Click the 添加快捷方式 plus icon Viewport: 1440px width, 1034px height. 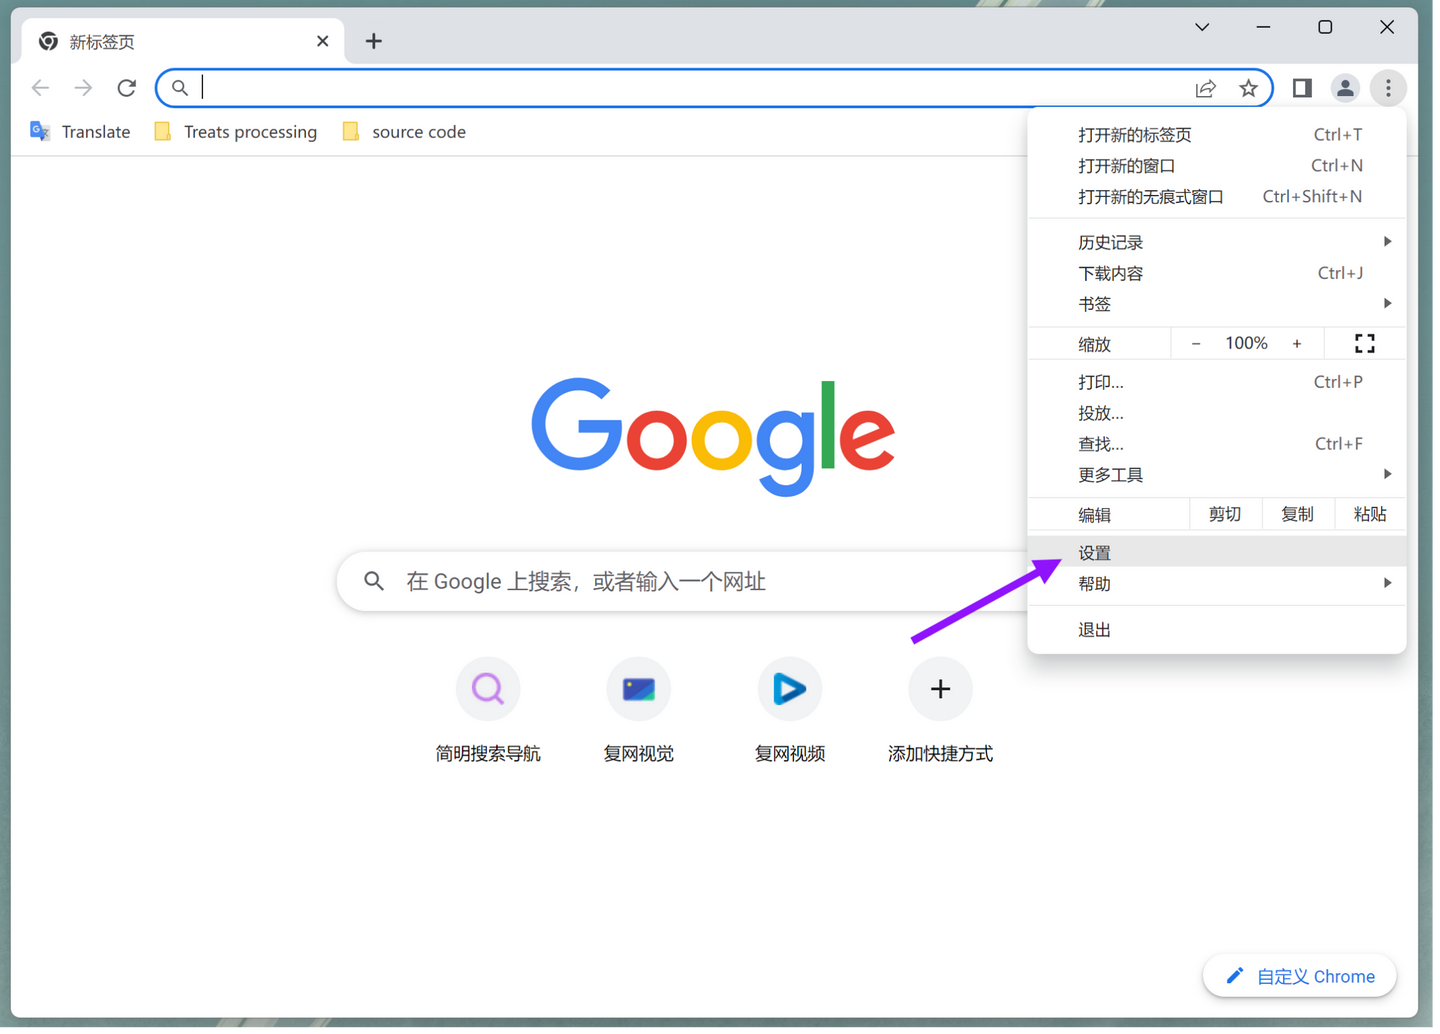coord(939,688)
